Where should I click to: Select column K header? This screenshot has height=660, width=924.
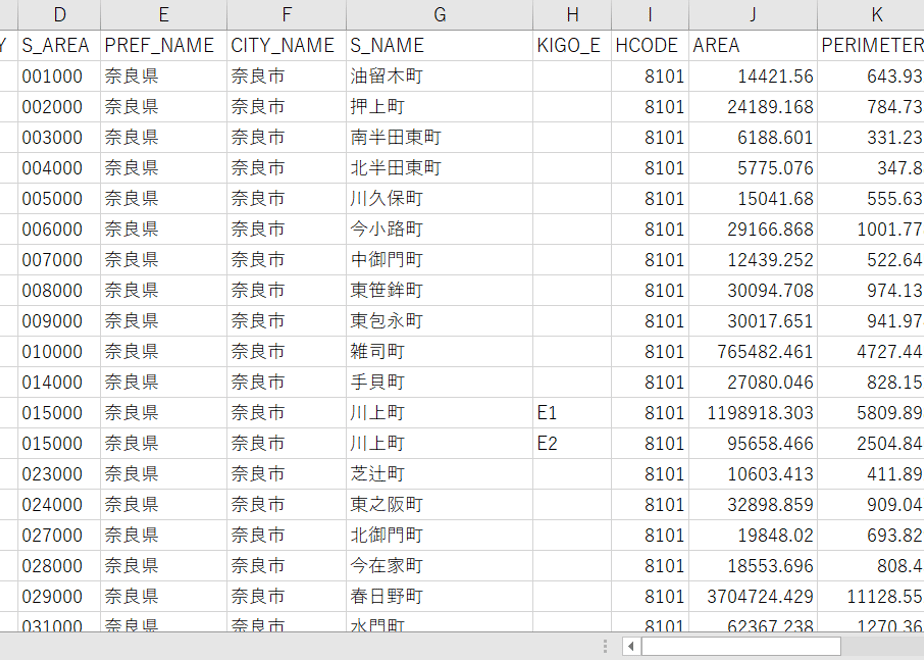coord(871,15)
